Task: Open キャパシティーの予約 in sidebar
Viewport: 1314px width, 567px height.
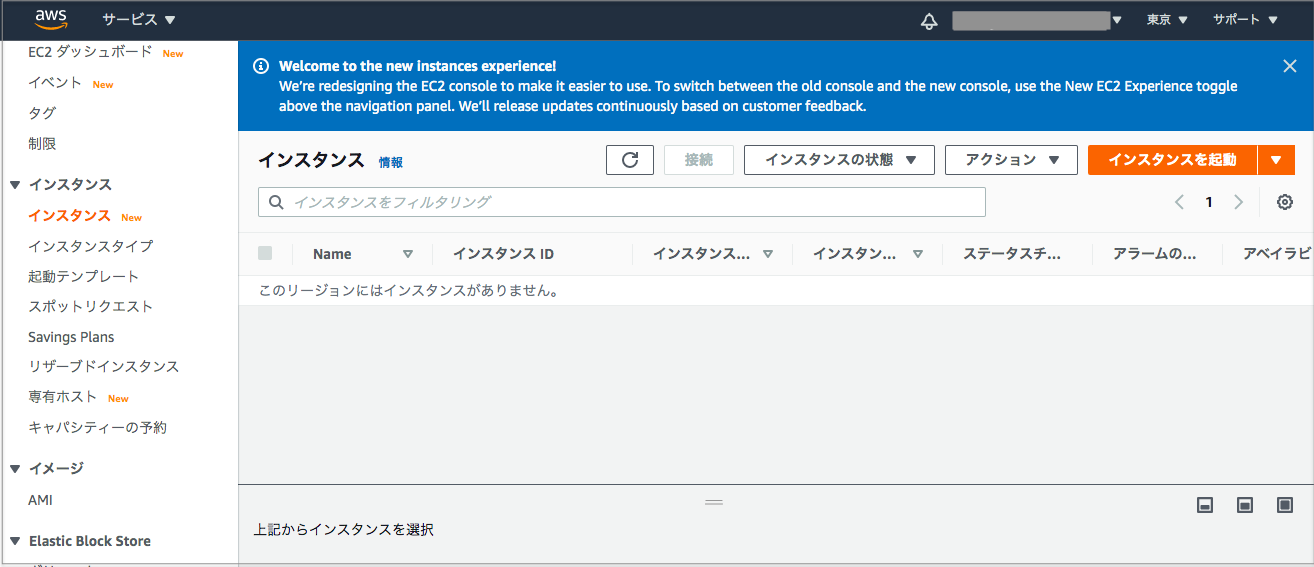Action: [x=97, y=427]
